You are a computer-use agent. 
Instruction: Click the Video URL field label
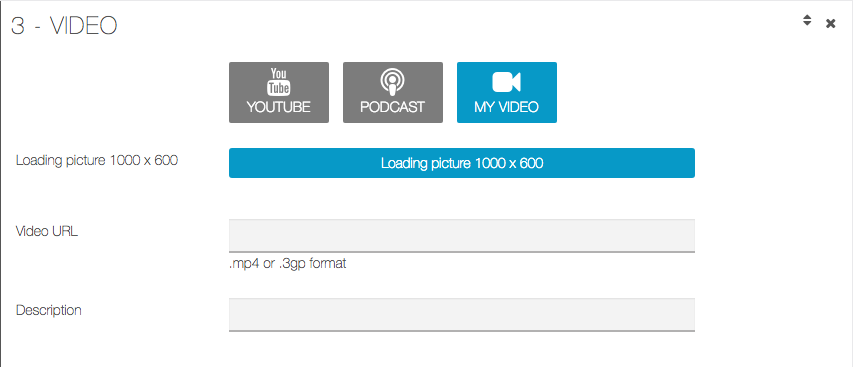(x=47, y=231)
